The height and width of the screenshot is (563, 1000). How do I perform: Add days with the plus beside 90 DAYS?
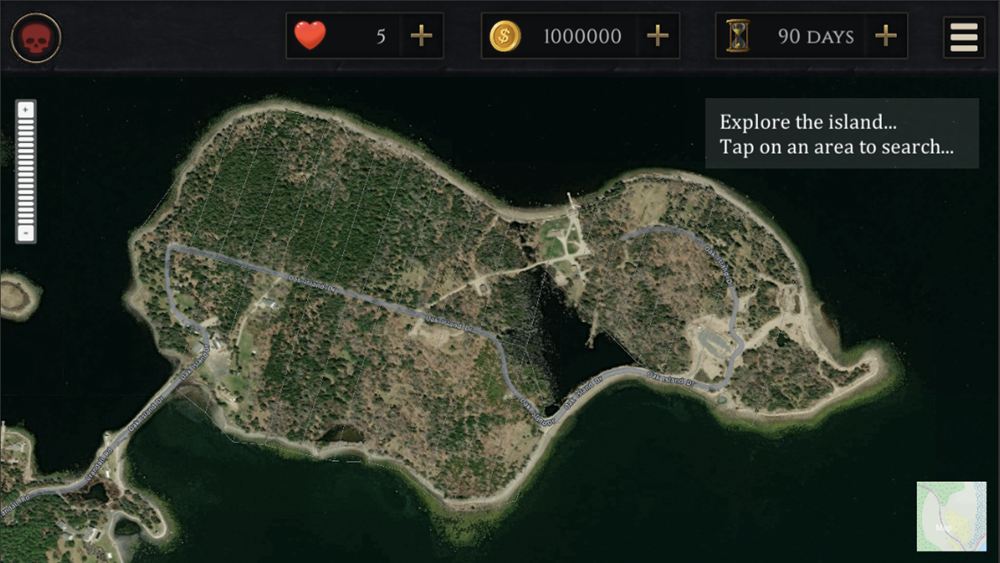click(x=886, y=36)
